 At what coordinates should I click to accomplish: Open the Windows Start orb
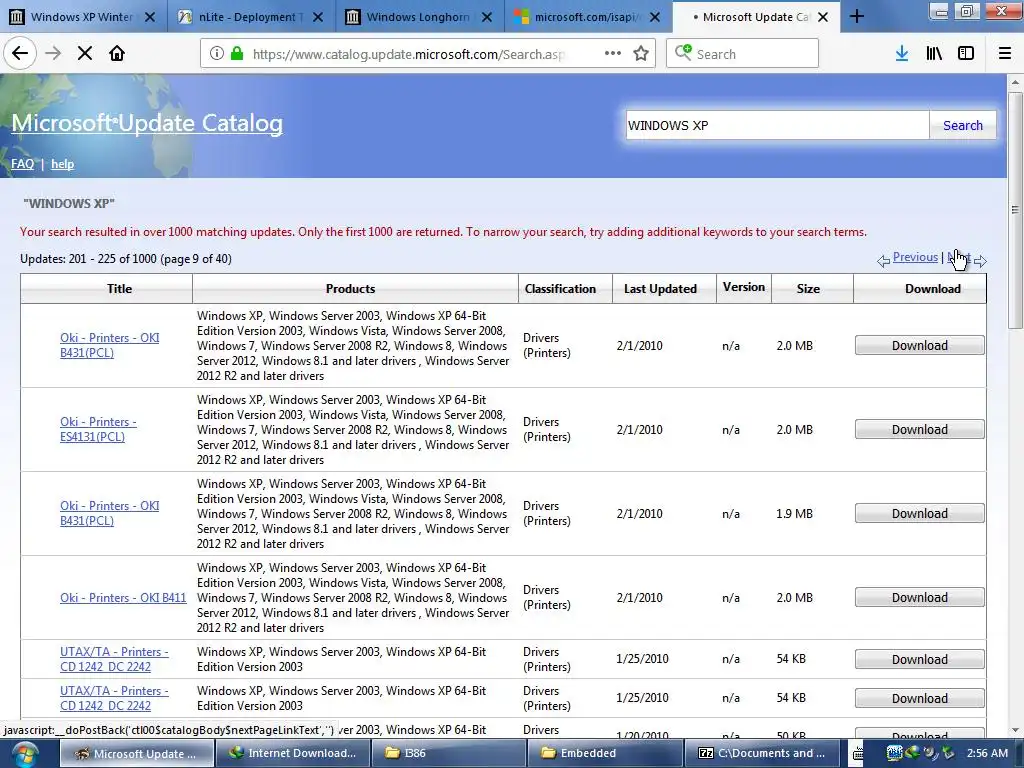coord(25,754)
